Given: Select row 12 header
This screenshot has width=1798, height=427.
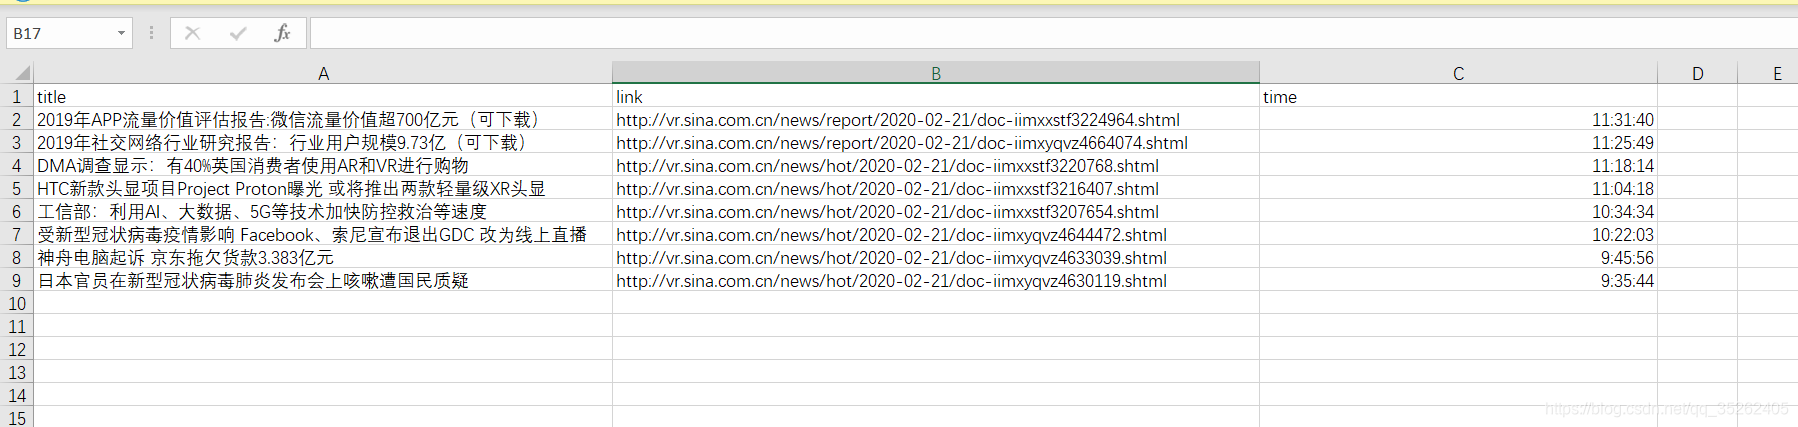Looking at the screenshot, I should point(17,350).
